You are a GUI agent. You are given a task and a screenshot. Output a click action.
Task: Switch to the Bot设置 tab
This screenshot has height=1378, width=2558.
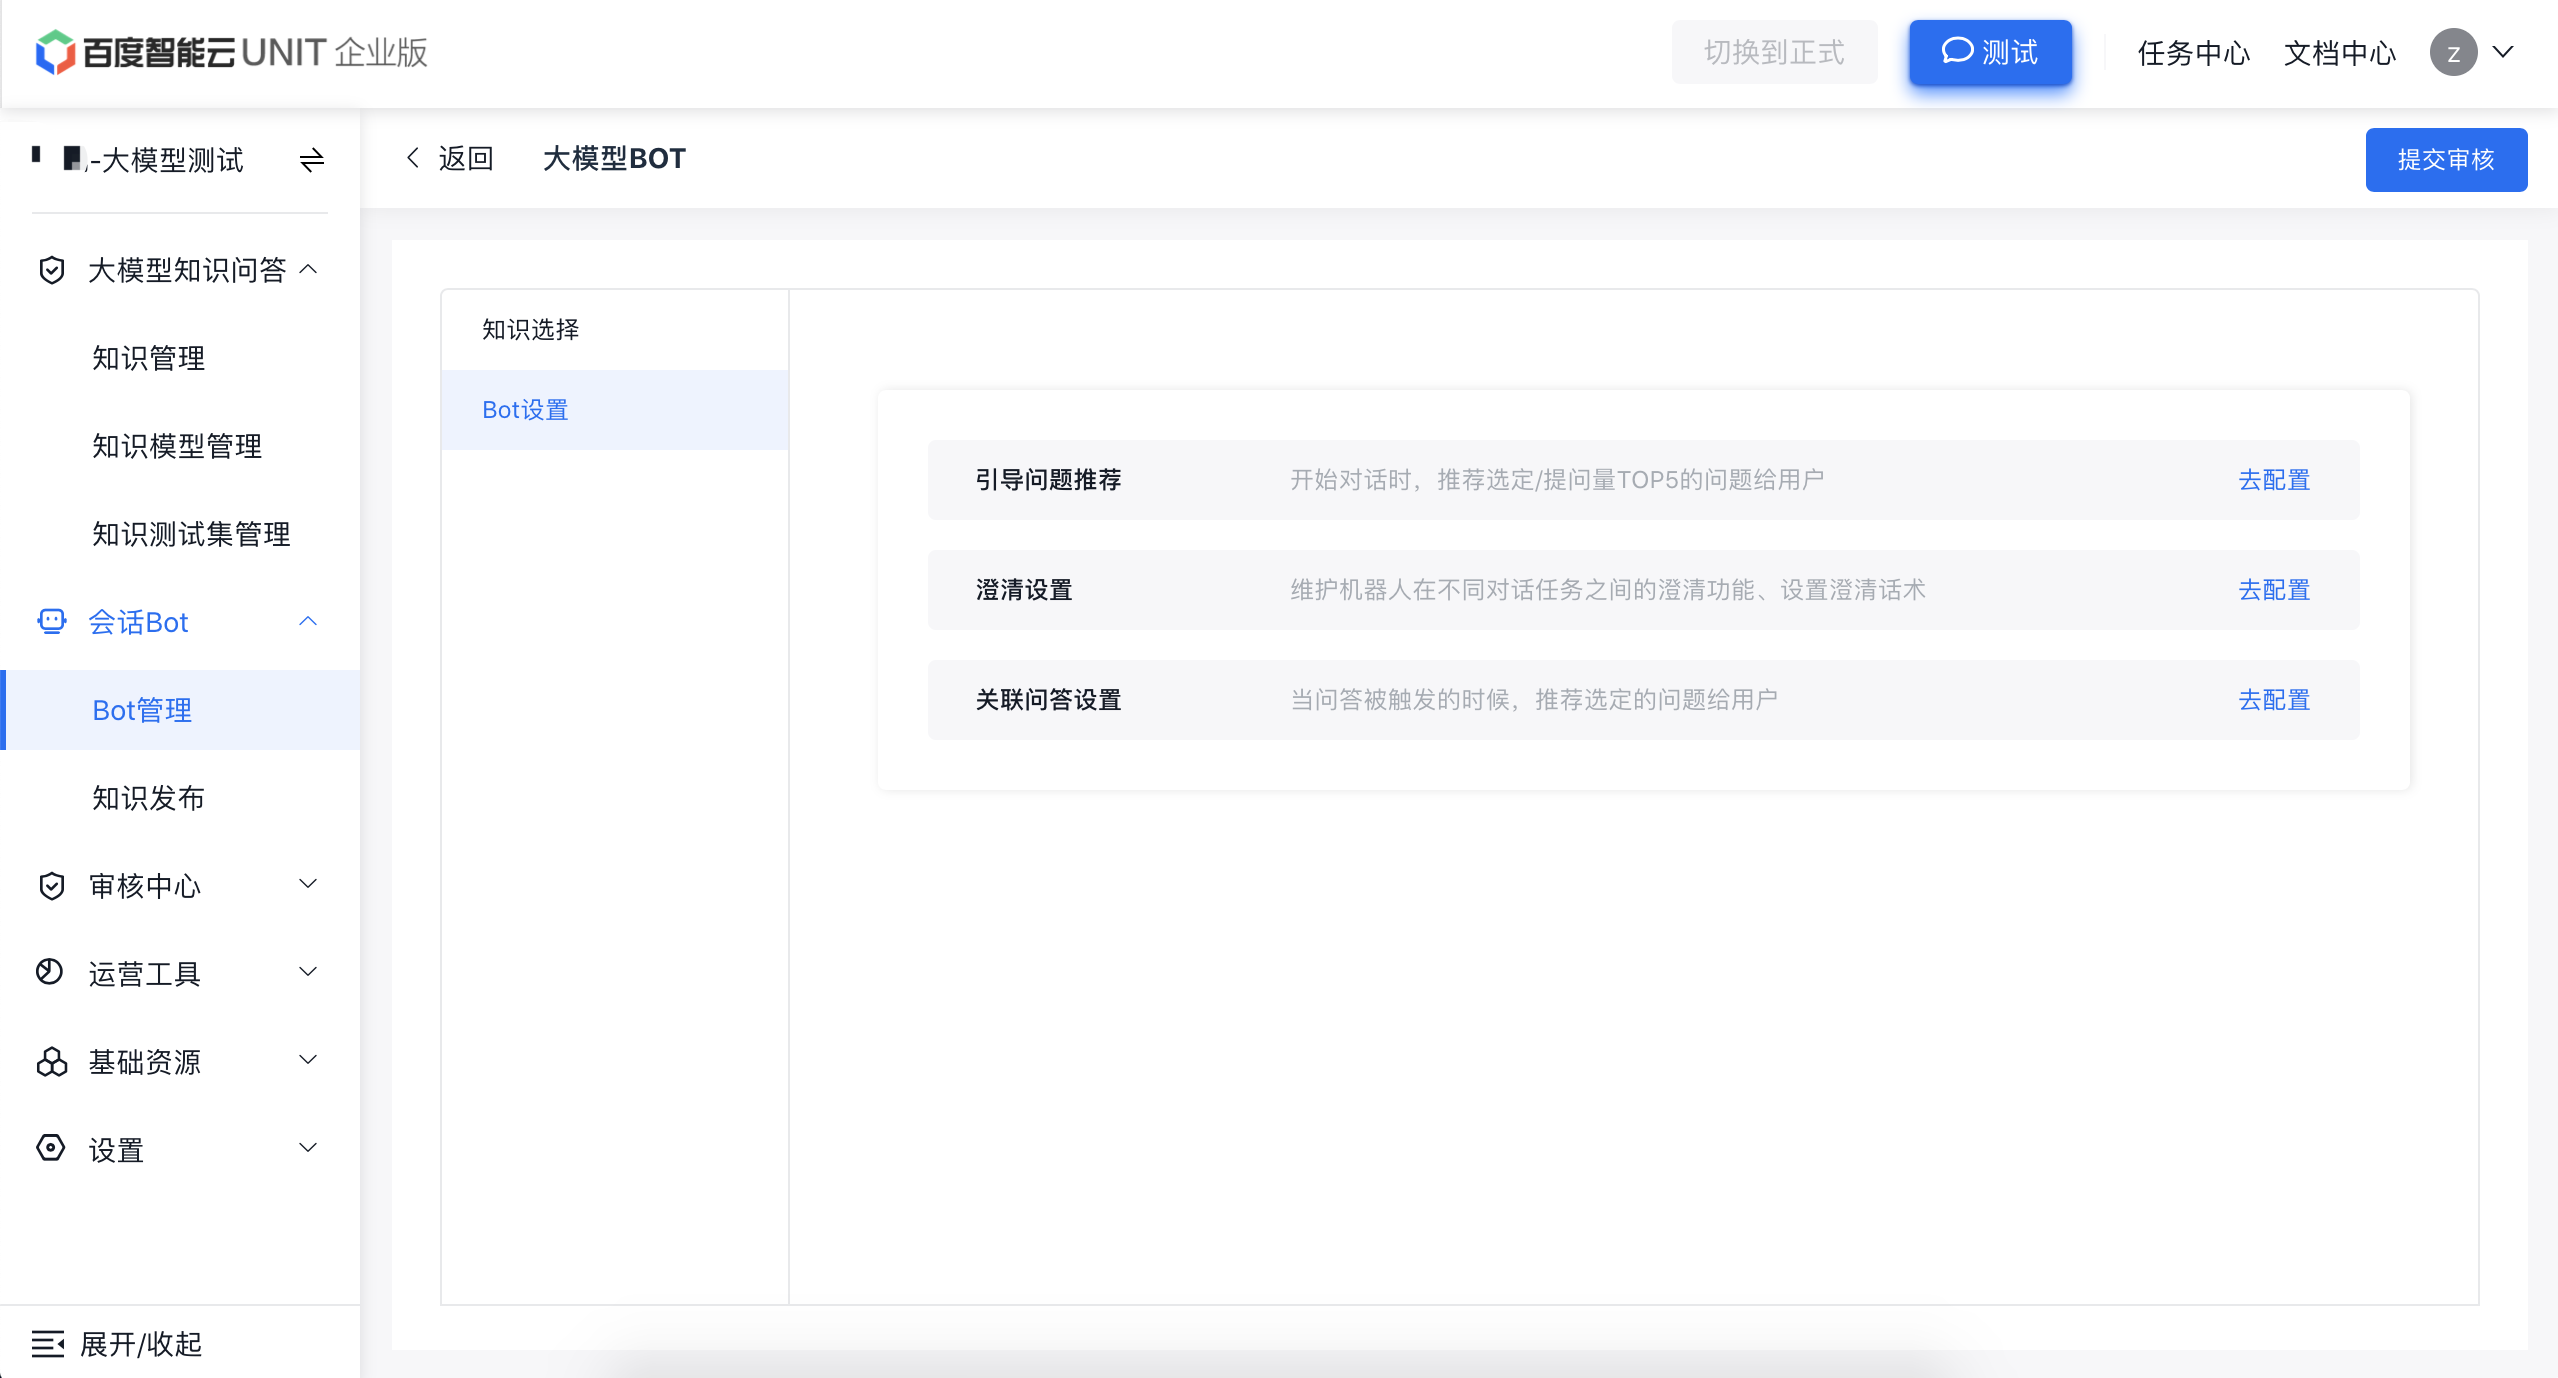pos(615,410)
